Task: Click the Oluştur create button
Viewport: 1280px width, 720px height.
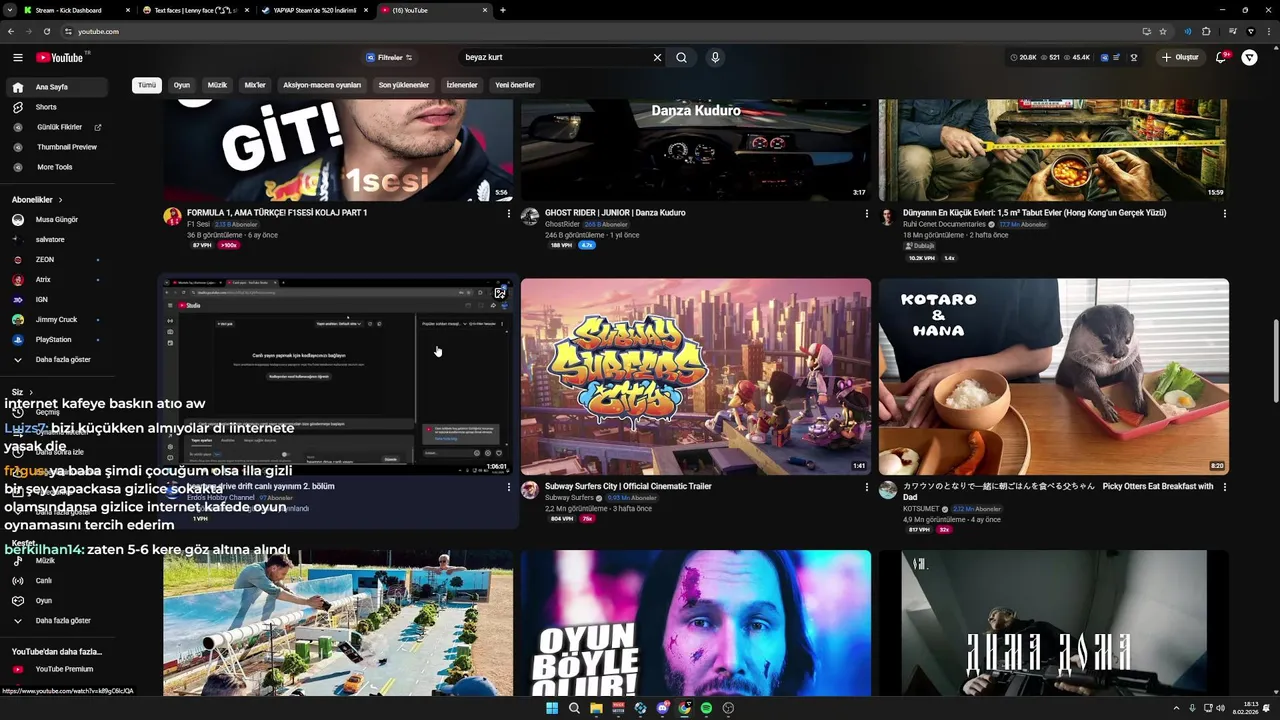Action: click(x=1180, y=58)
